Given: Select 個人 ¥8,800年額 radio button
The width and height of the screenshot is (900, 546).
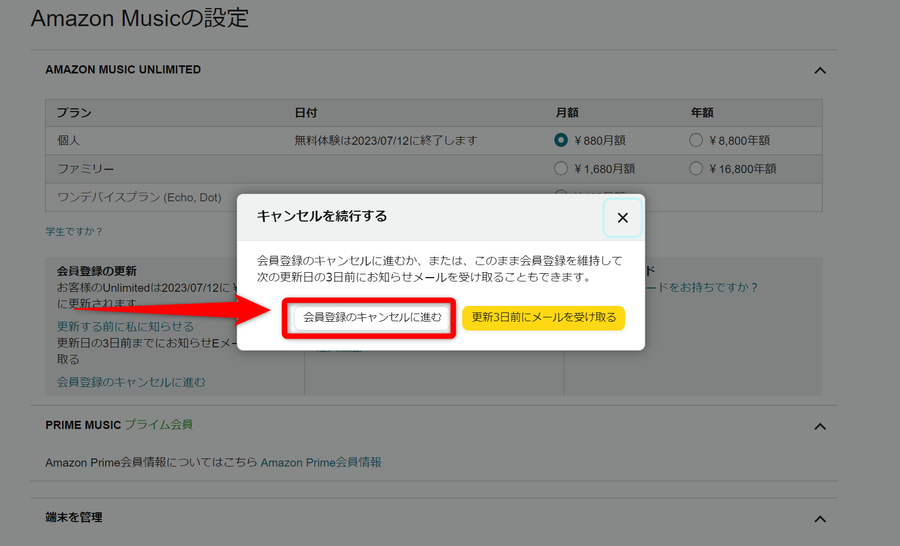Looking at the screenshot, I should 696,140.
